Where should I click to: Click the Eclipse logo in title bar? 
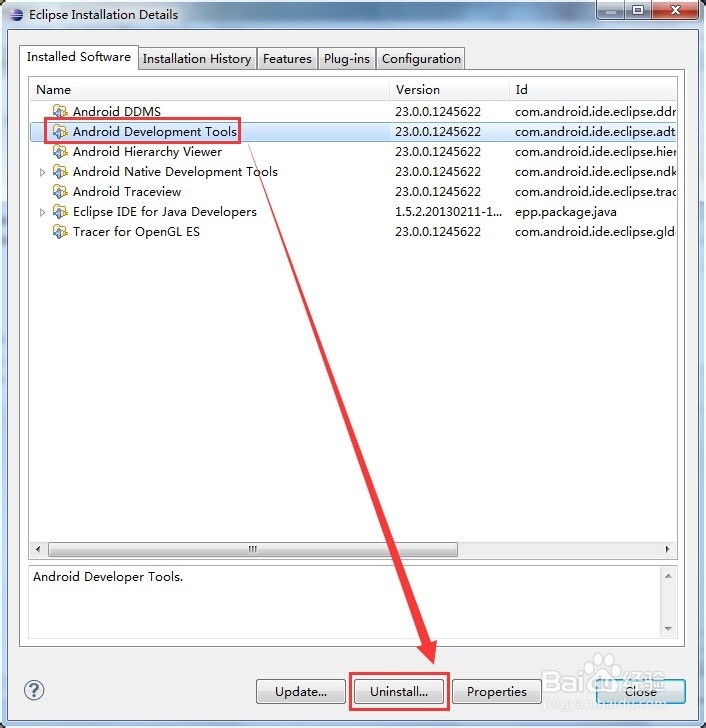click(16, 14)
